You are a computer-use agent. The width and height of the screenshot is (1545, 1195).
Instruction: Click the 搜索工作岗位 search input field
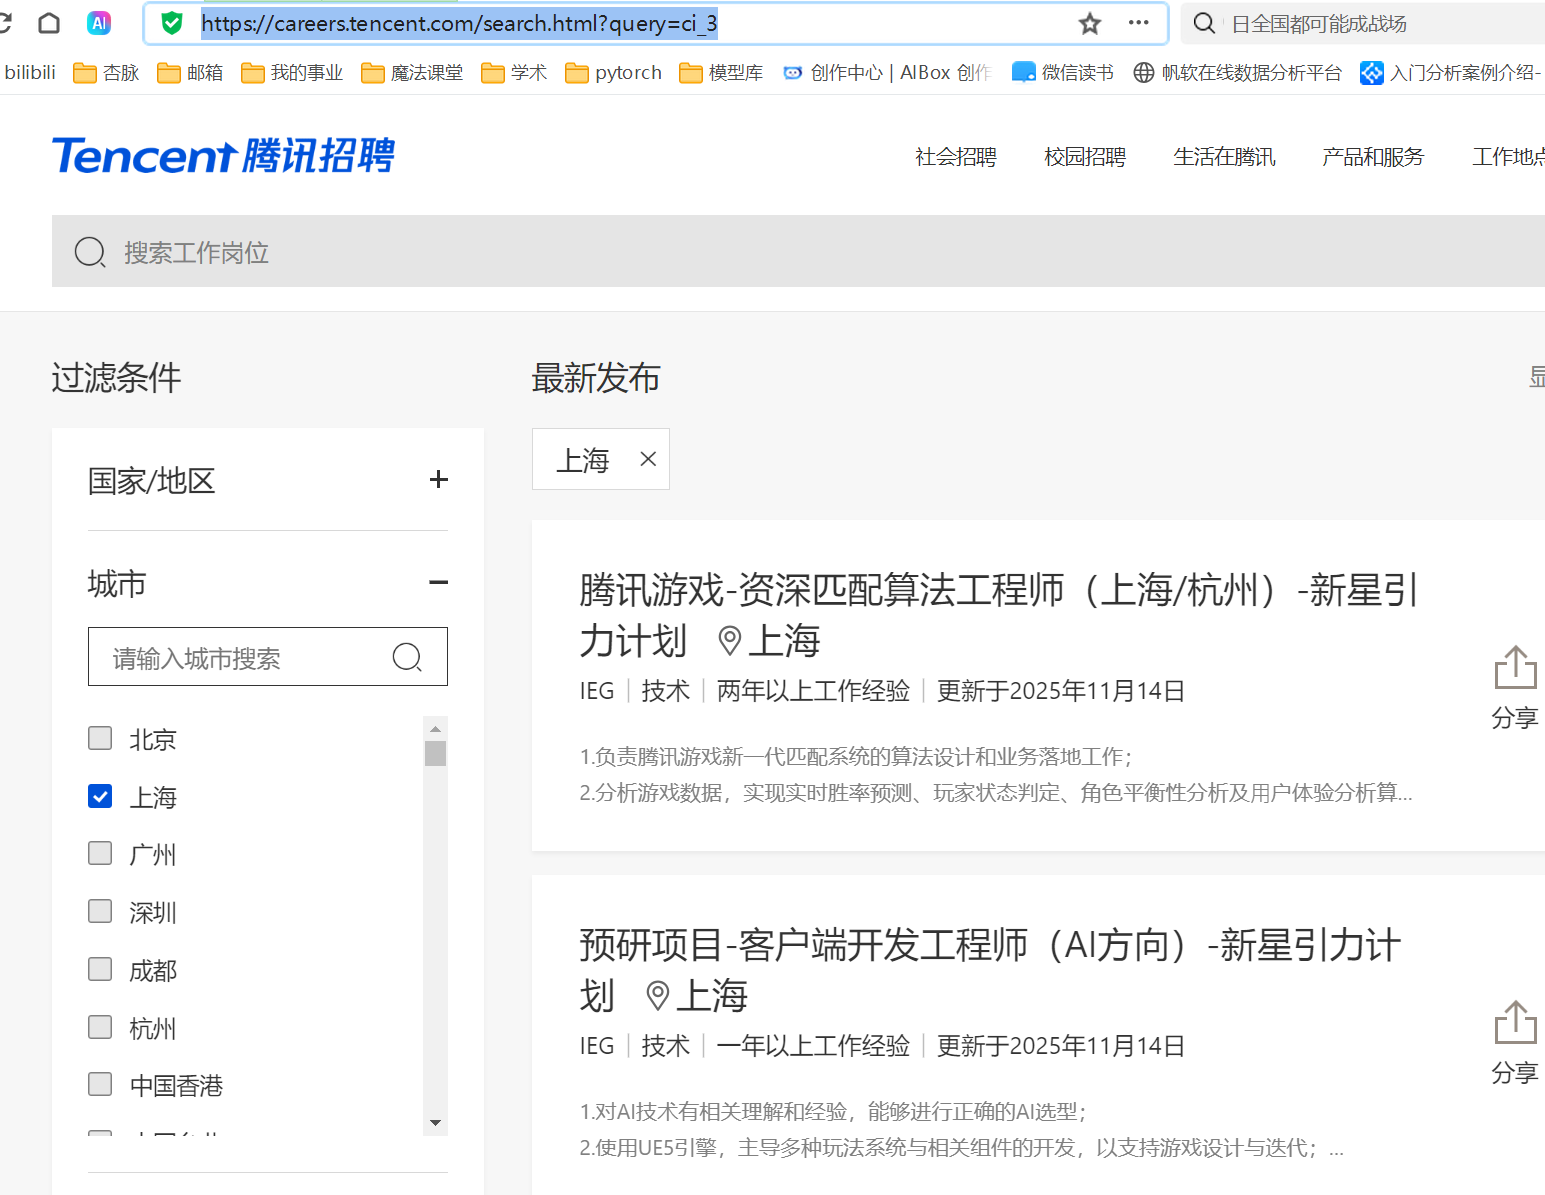coord(400,252)
